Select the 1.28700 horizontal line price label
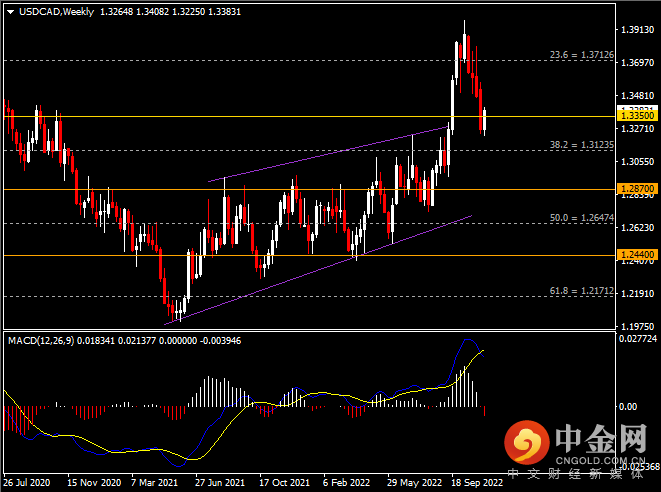661x492 pixels. pos(637,188)
